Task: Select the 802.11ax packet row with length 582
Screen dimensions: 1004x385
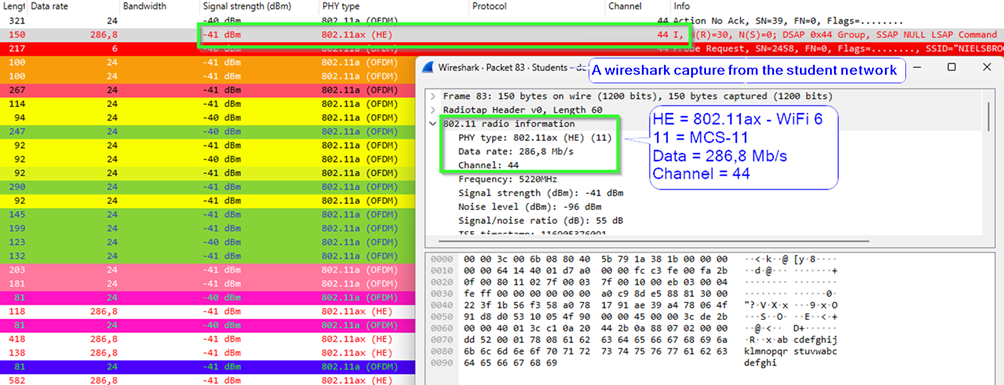Action: click(x=208, y=381)
